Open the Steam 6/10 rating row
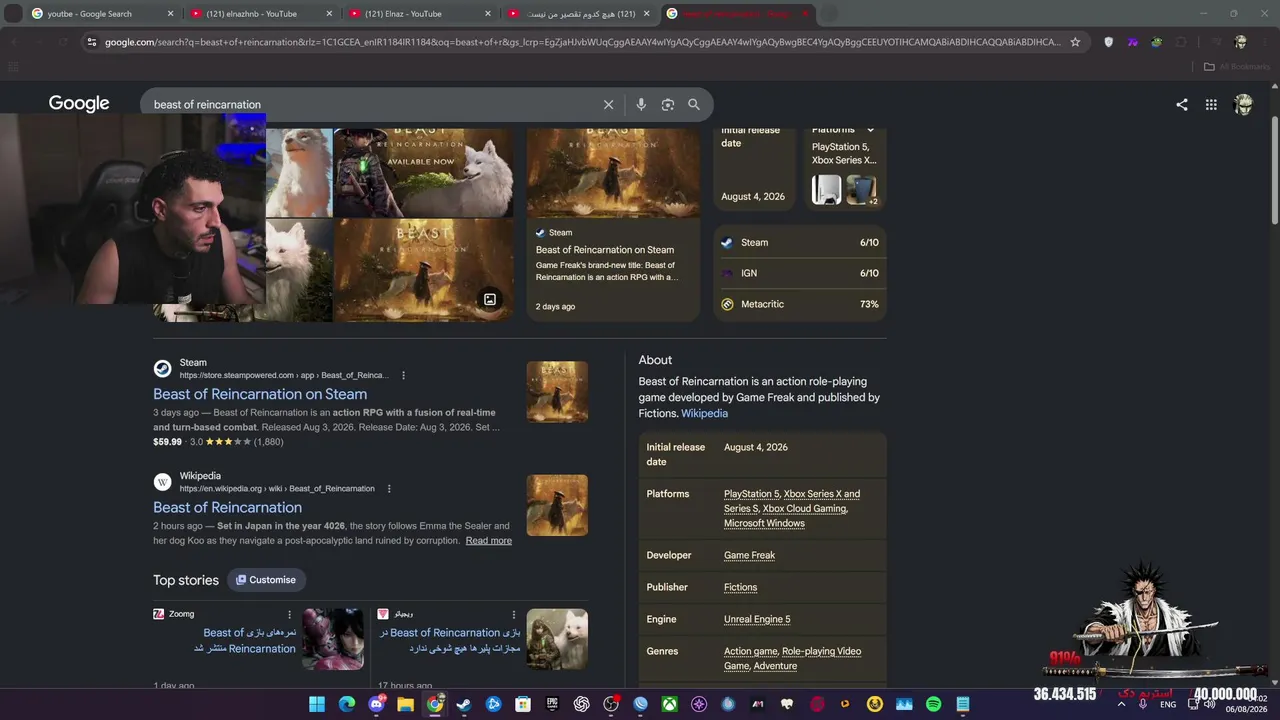This screenshot has height=720, width=1280. (800, 242)
